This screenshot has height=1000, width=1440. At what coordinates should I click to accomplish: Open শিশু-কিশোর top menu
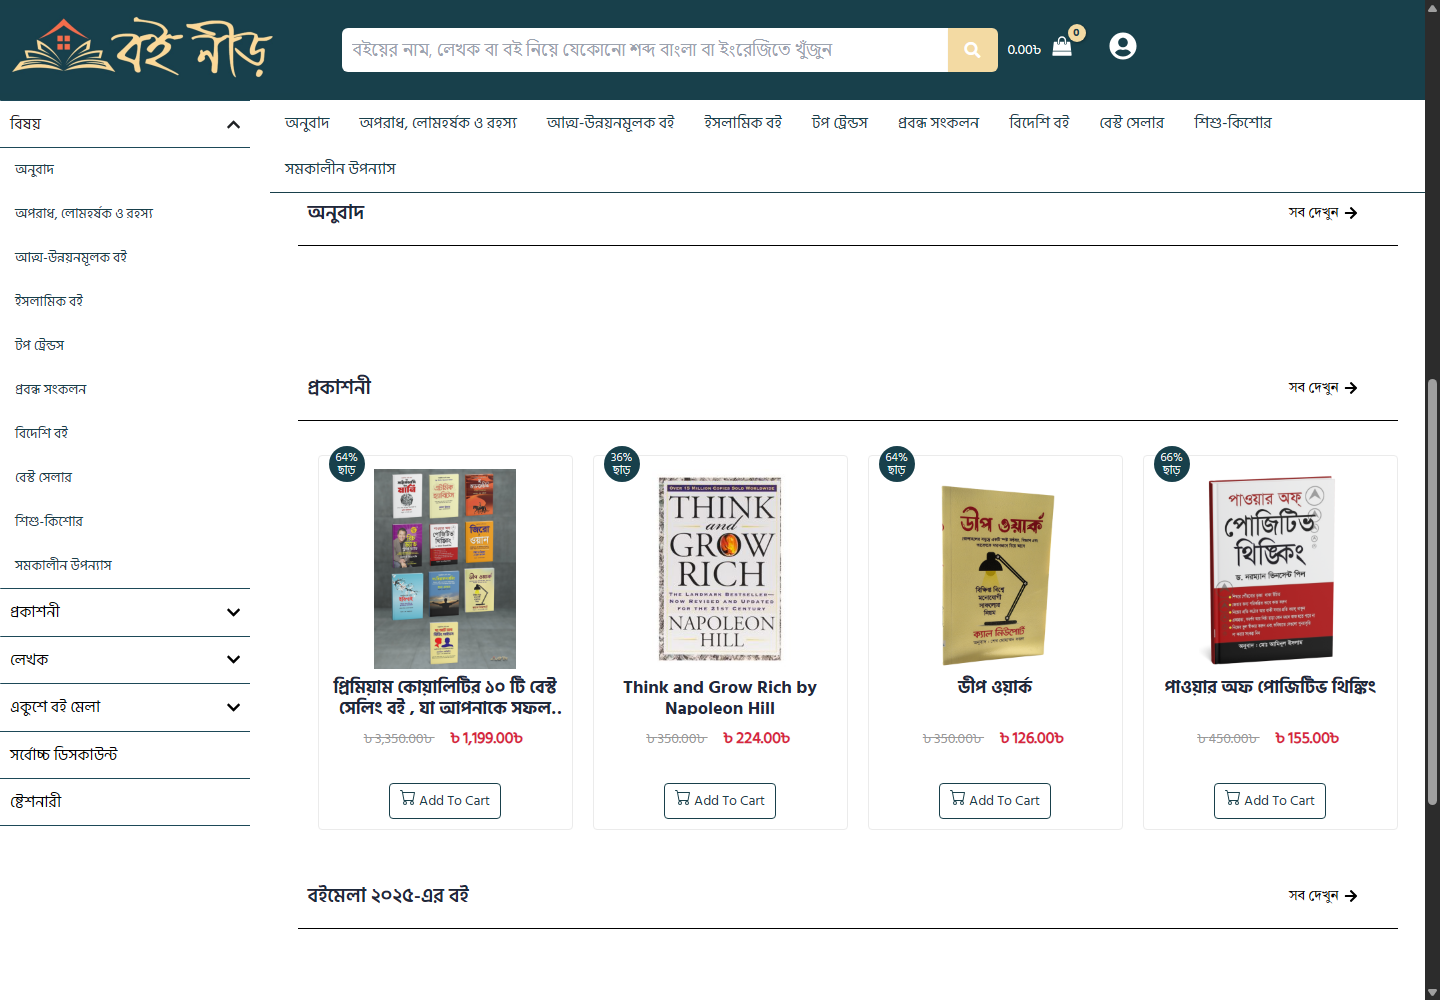[x=1233, y=123]
